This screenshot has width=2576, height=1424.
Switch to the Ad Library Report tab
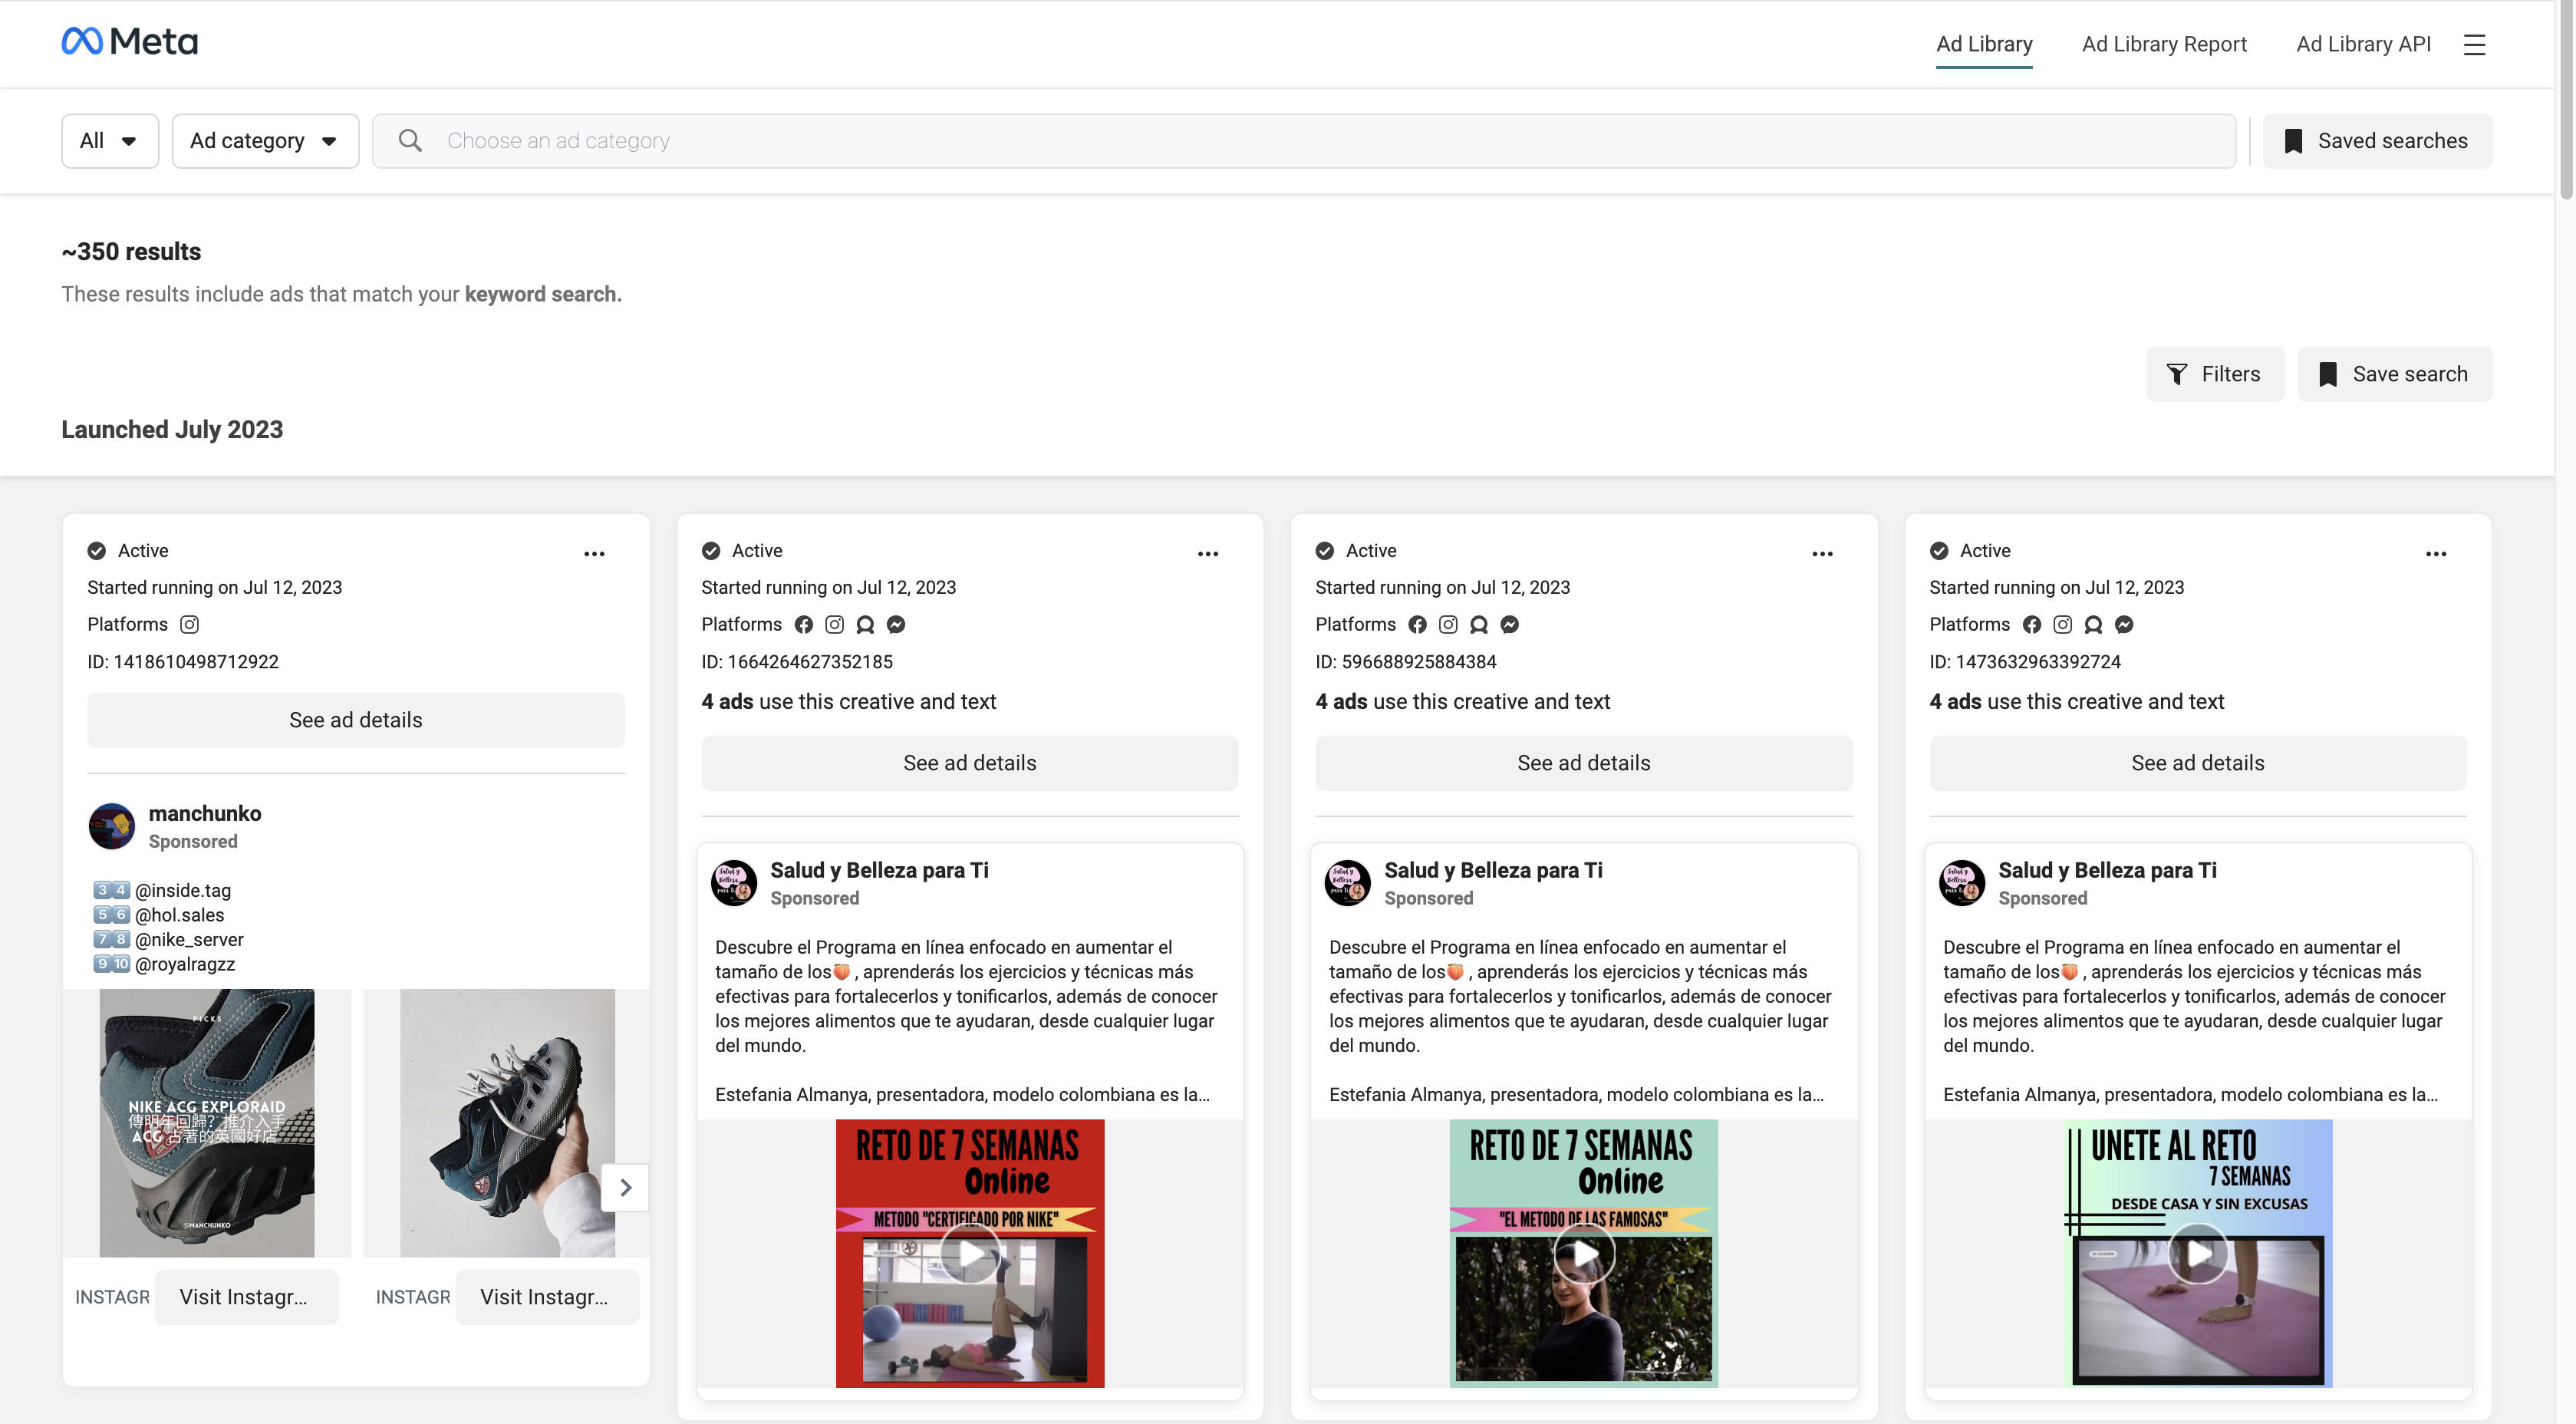(2163, 44)
